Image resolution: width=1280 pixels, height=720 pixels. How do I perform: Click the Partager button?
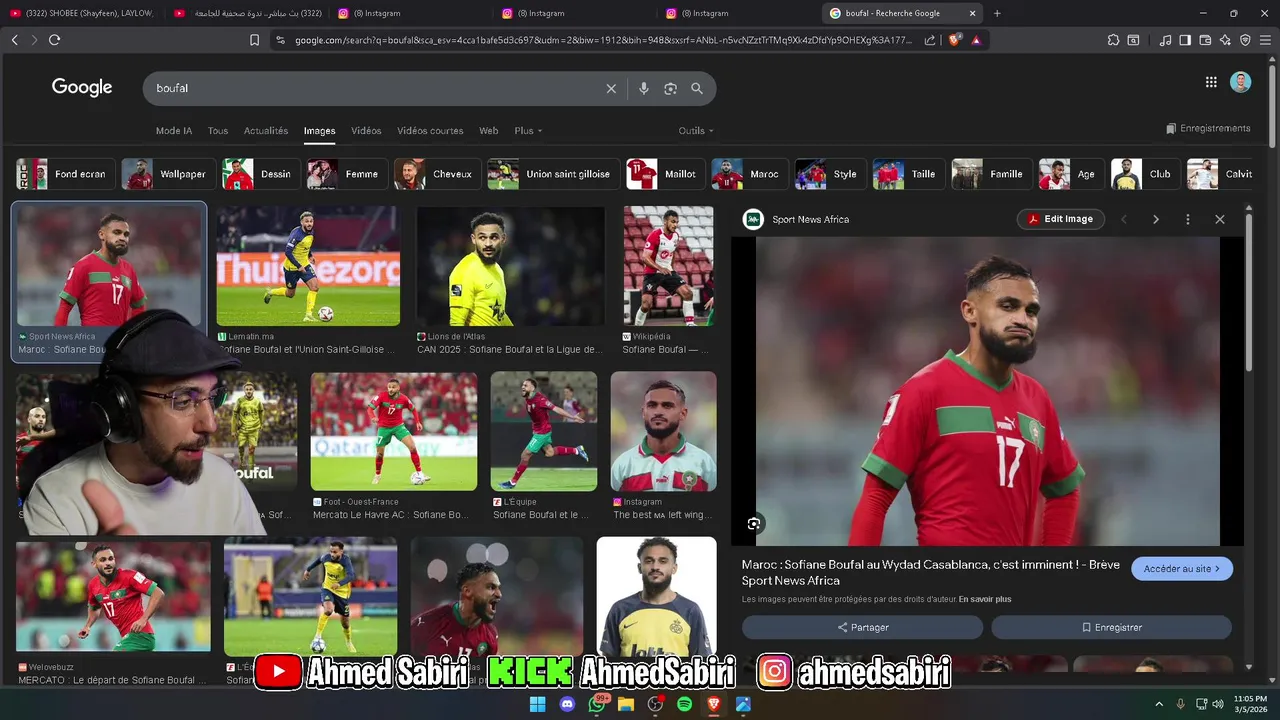pos(863,627)
